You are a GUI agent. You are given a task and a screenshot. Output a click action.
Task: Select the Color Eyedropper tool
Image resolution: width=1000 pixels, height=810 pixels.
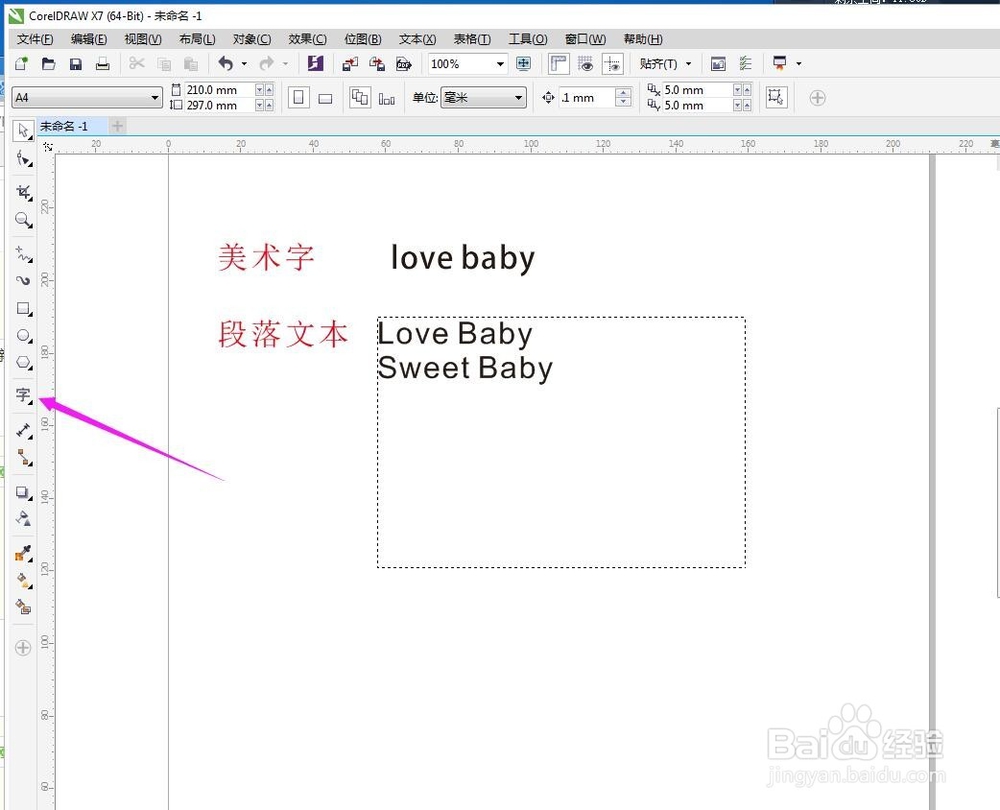pyautogui.click(x=24, y=553)
